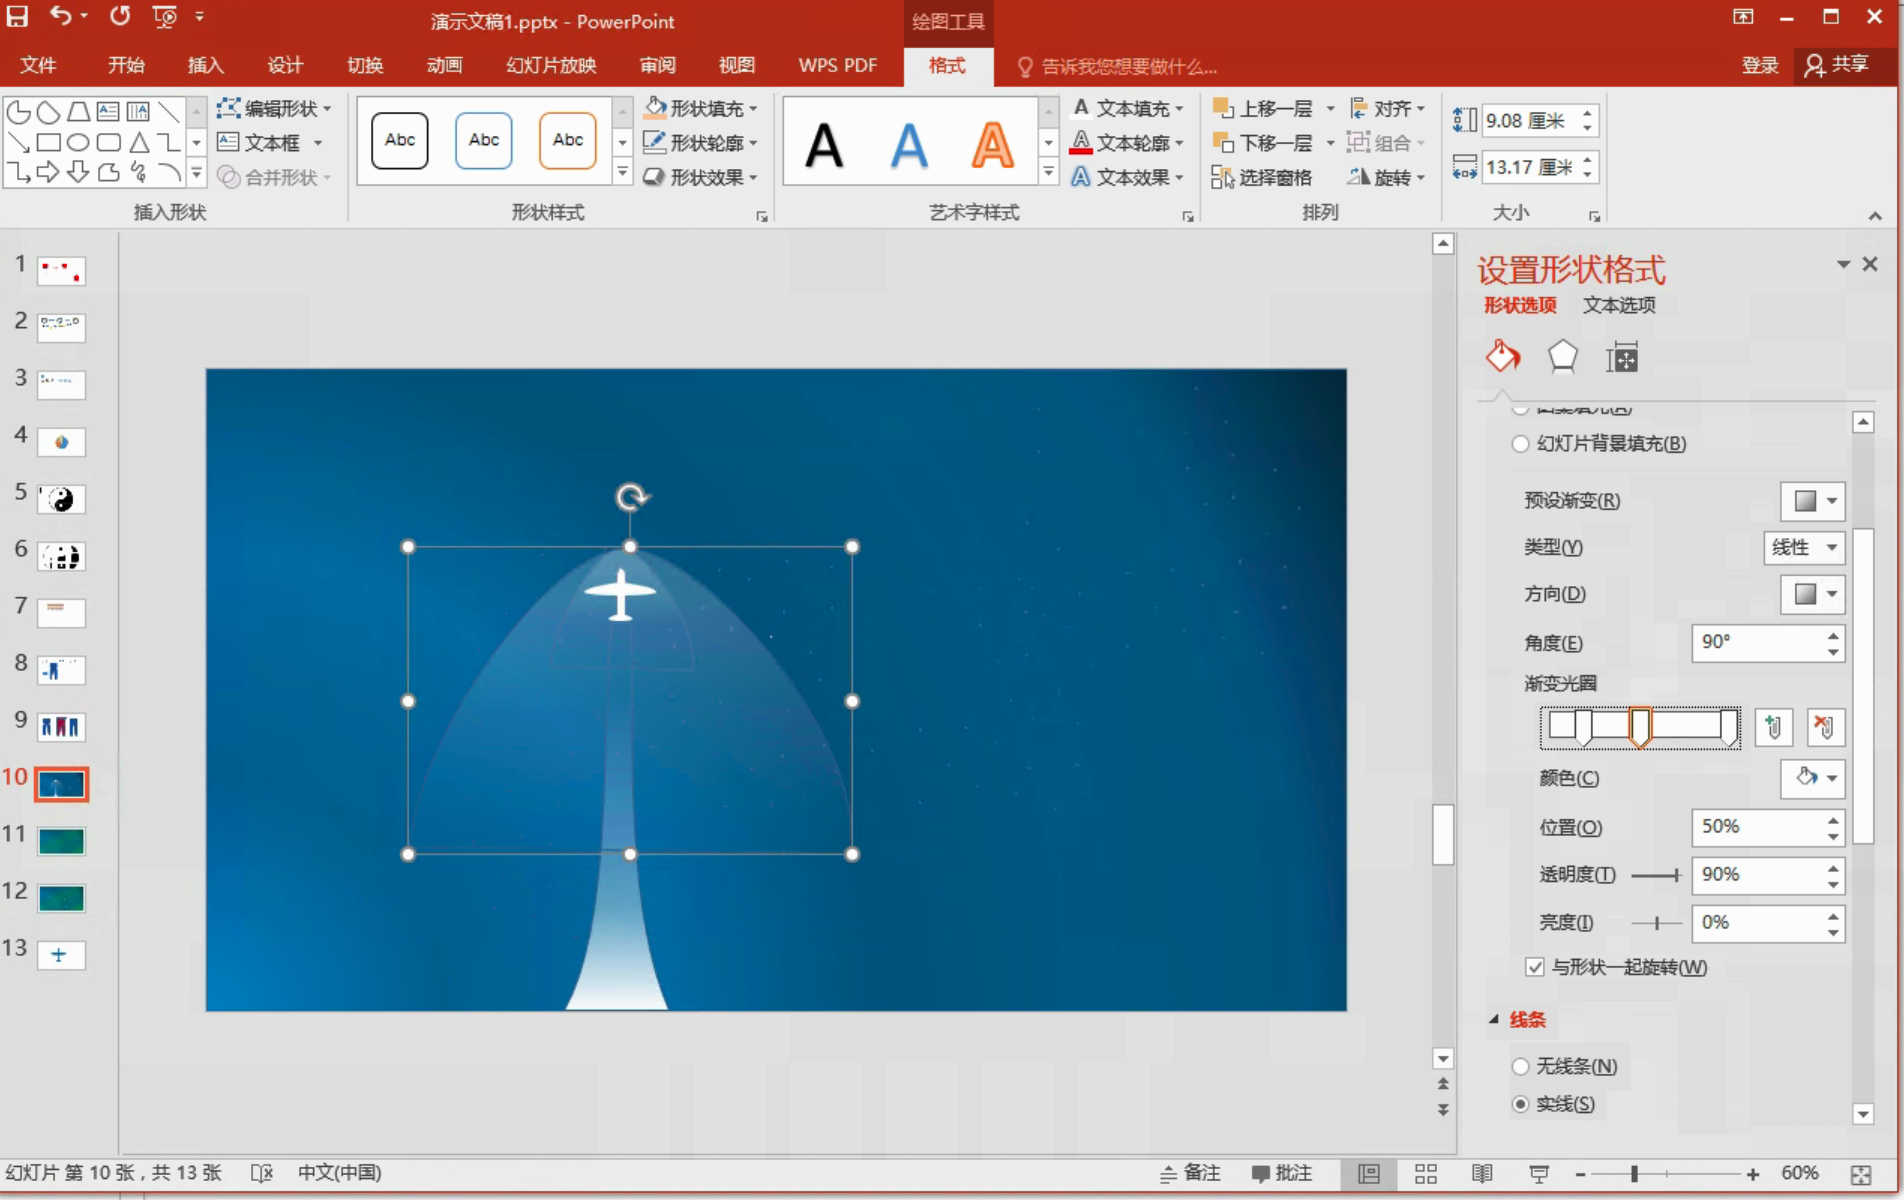Viewport: 1904px width, 1200px height.
Task: Select slide 5 thumbnail with yin-yang
Action: [x=61, y=499]
